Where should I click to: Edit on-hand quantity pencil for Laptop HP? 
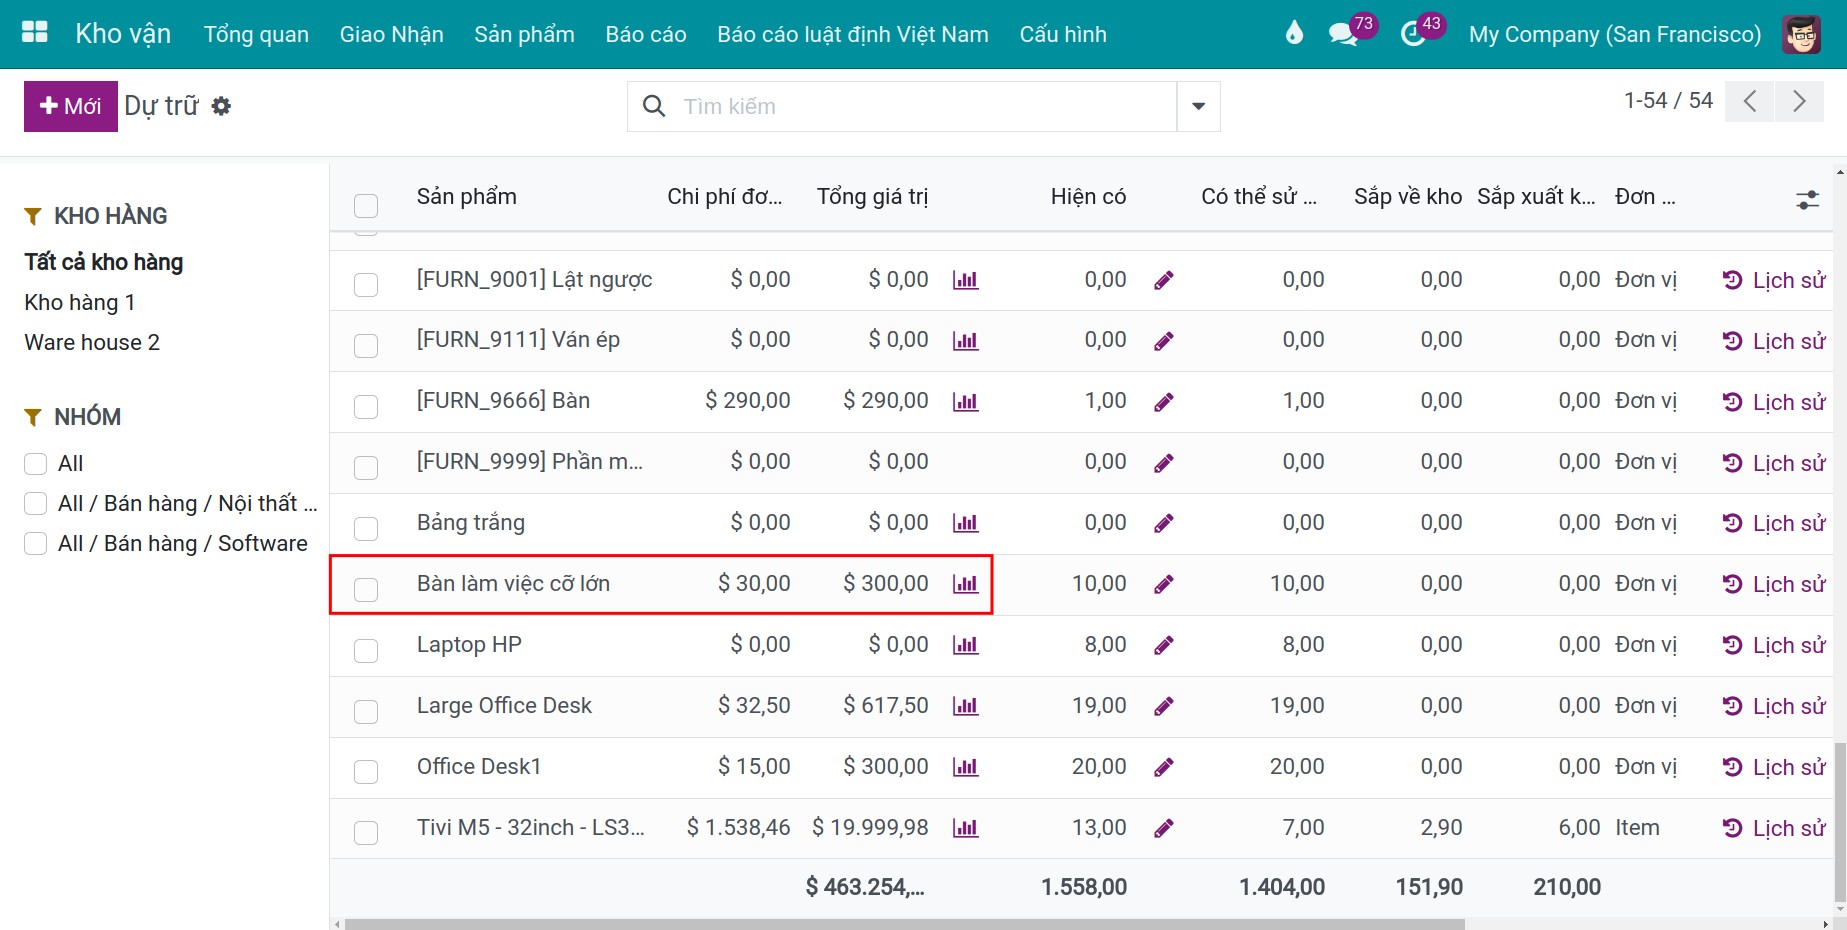[x=1163, y=646]
